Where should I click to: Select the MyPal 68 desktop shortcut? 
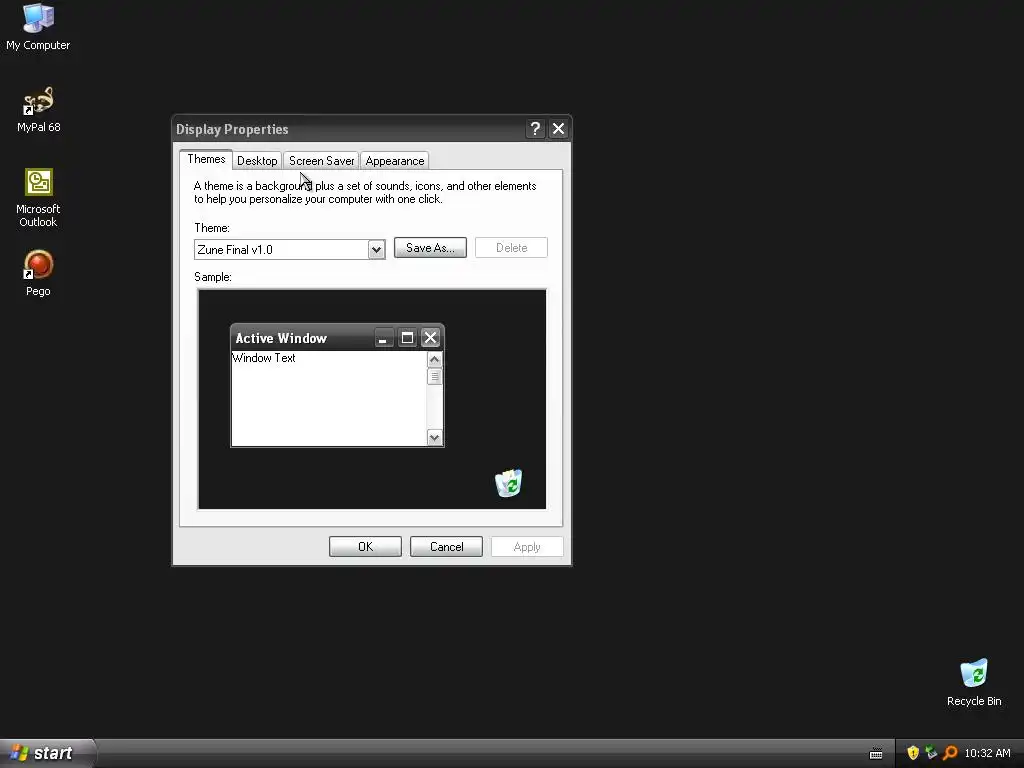click(39, 110)
